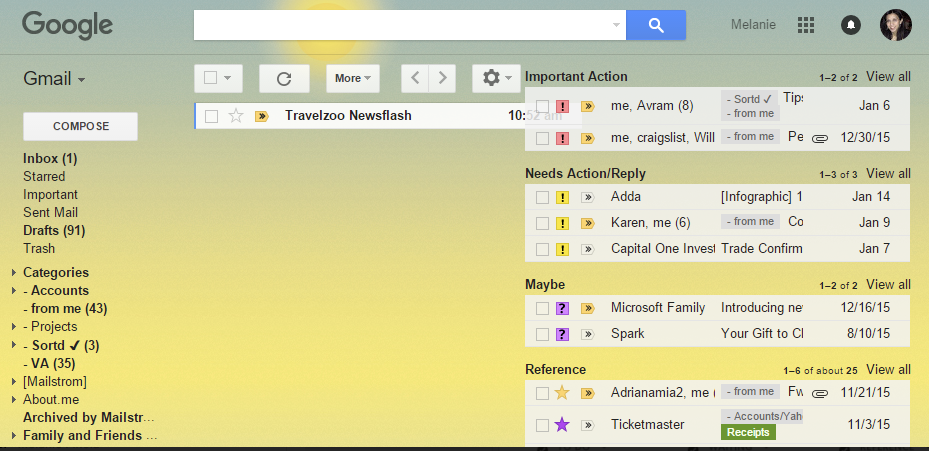Click yellow bang star on Karen row

coord(562,223)
